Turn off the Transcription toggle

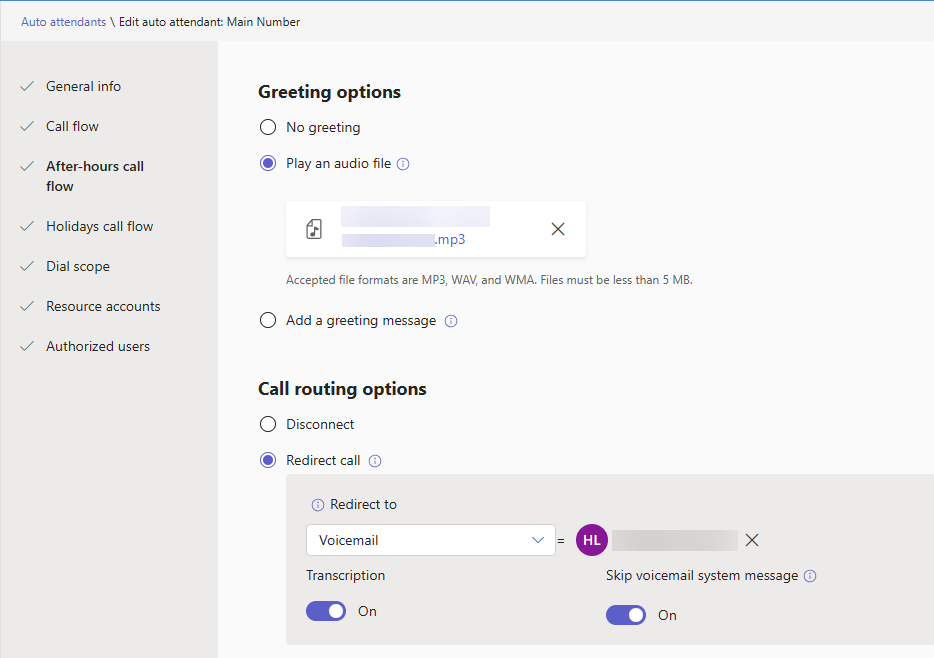[x=326, y=611]
